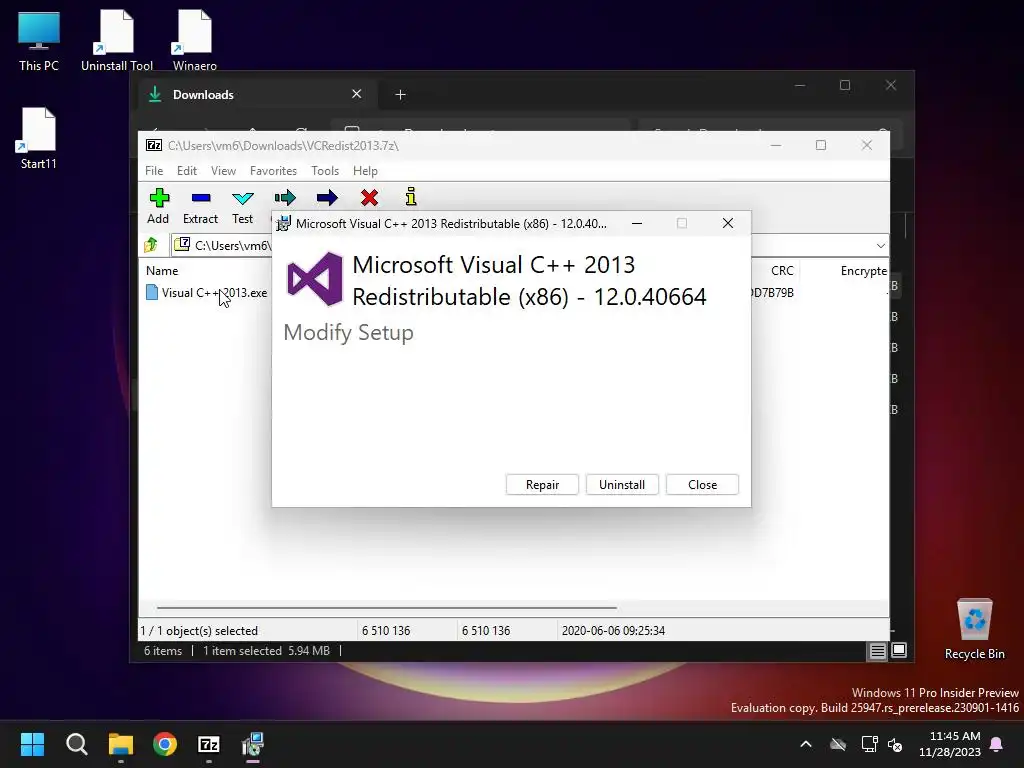
Task: Sort by the Encrypted column header
Action: click(x=863, y=270)
